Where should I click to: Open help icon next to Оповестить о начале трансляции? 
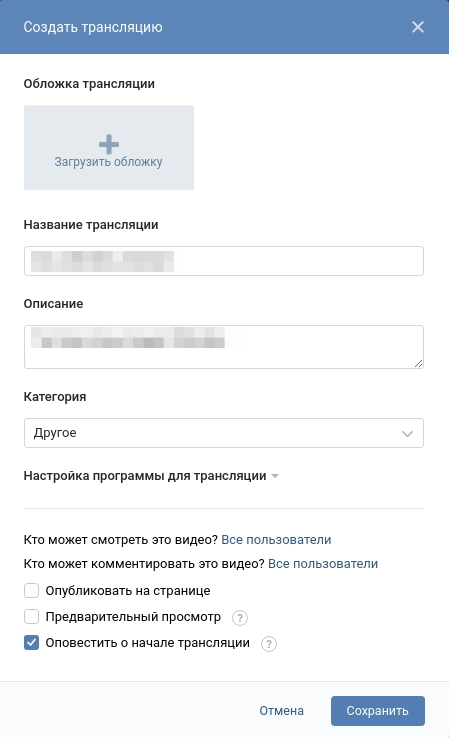coord(269,643)
